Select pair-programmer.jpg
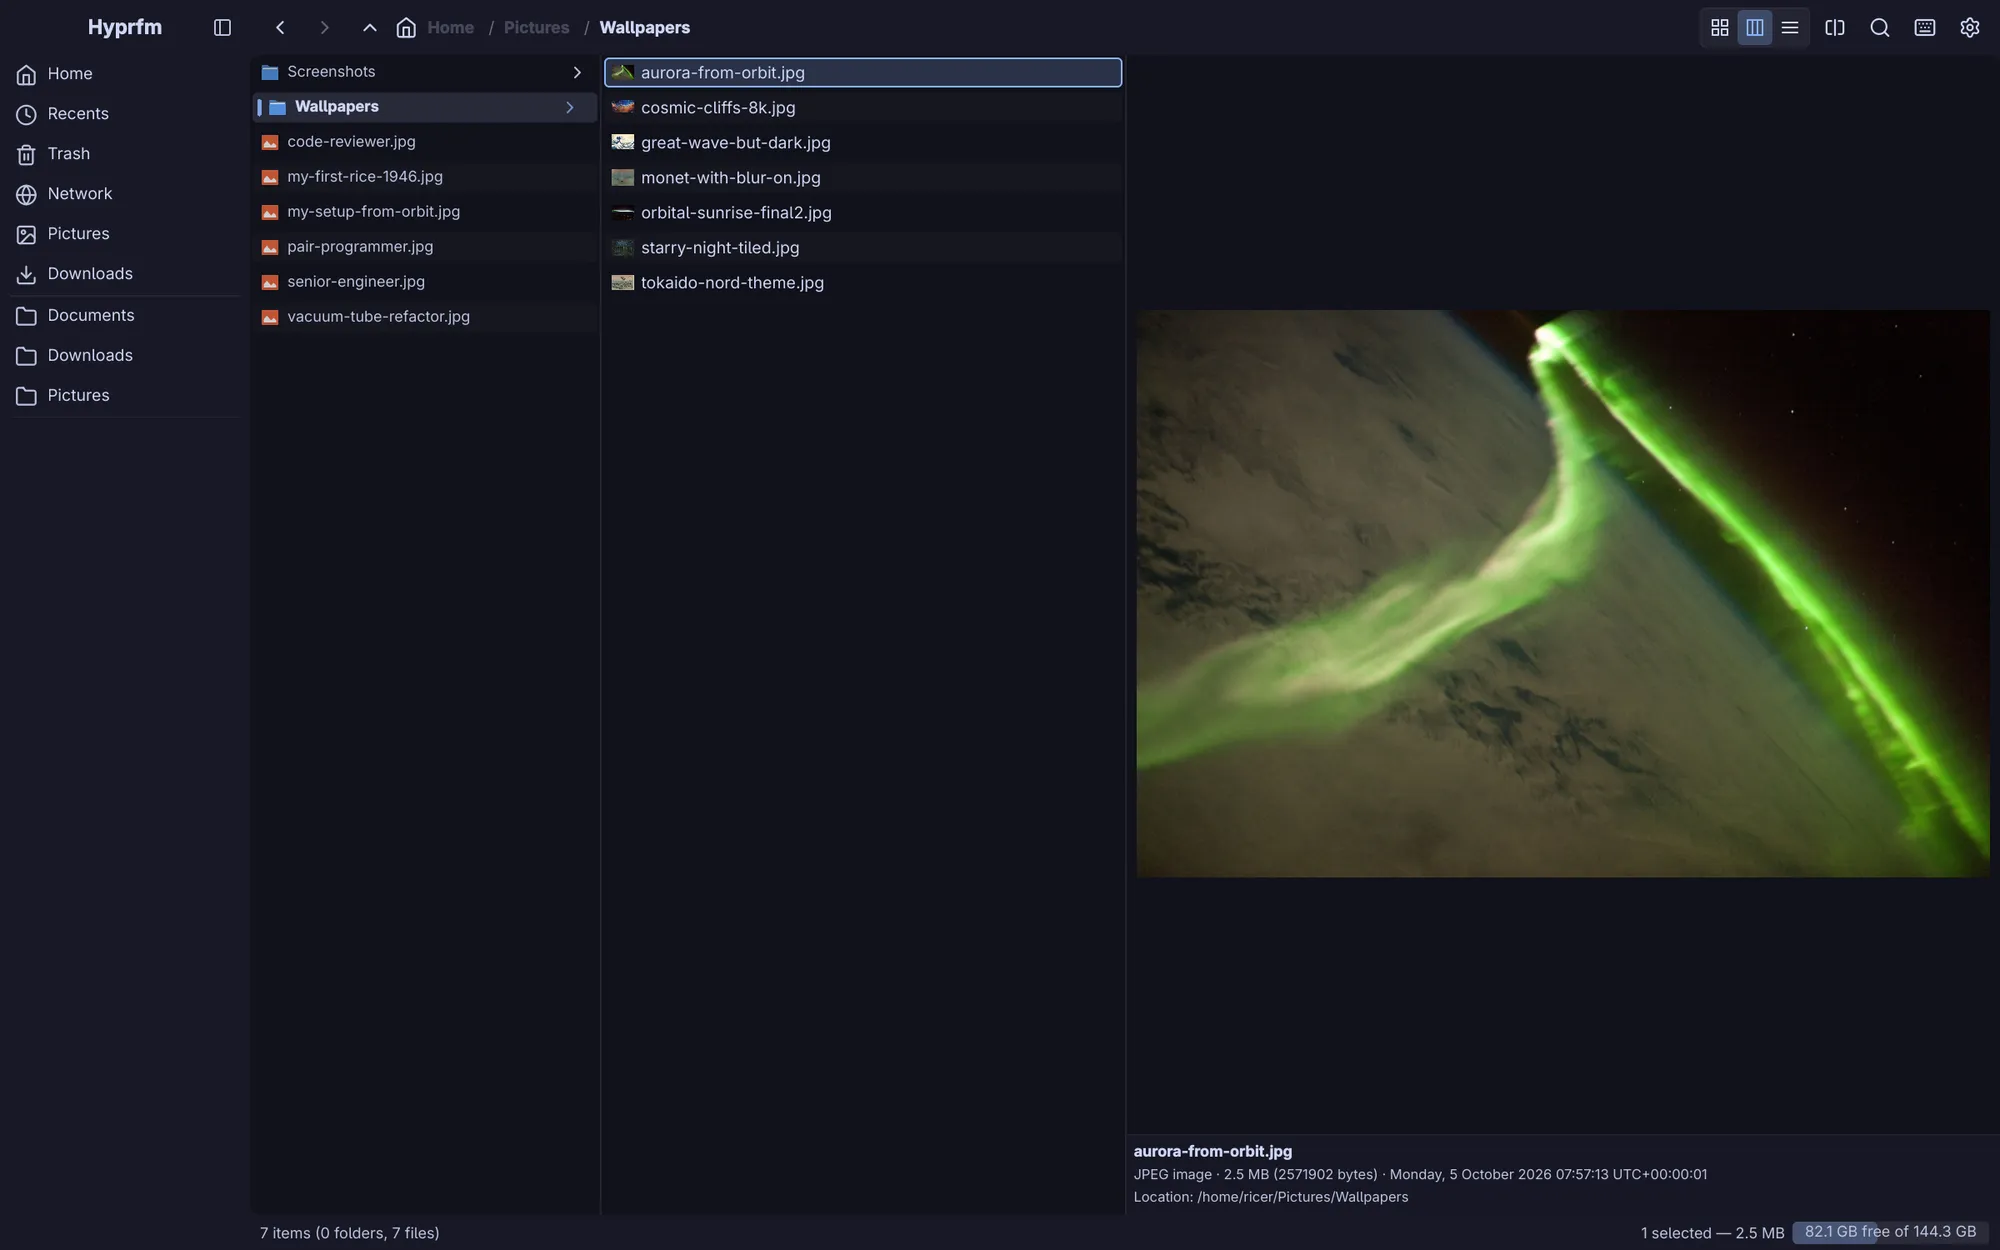Image resolution: width=2000 pixels, height=1250 pixels. [x=425, y=247]
